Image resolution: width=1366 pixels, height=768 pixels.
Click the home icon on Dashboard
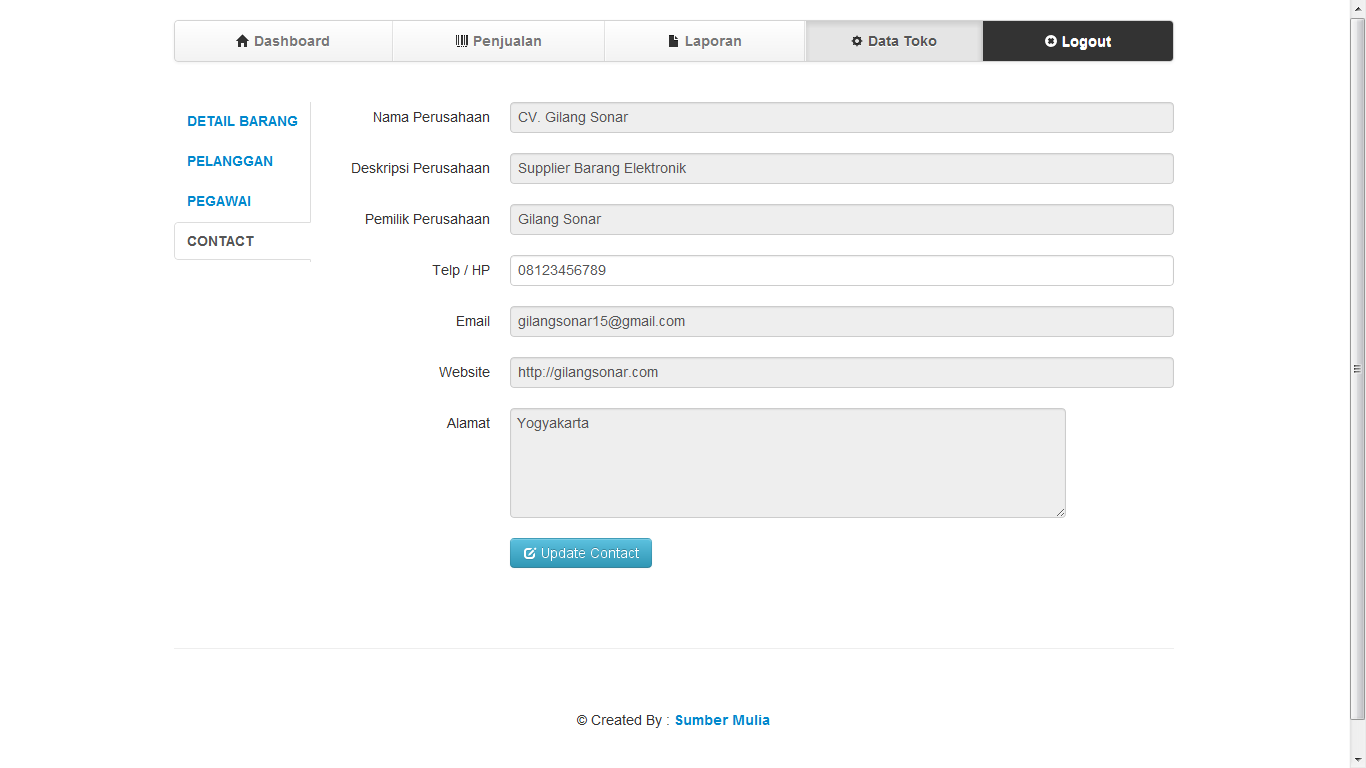(x=242, y=41)
